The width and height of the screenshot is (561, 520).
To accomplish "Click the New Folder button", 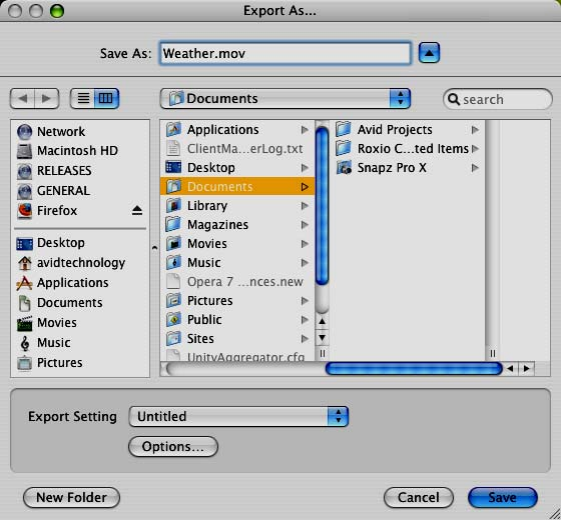I will (x=72, y=497).
